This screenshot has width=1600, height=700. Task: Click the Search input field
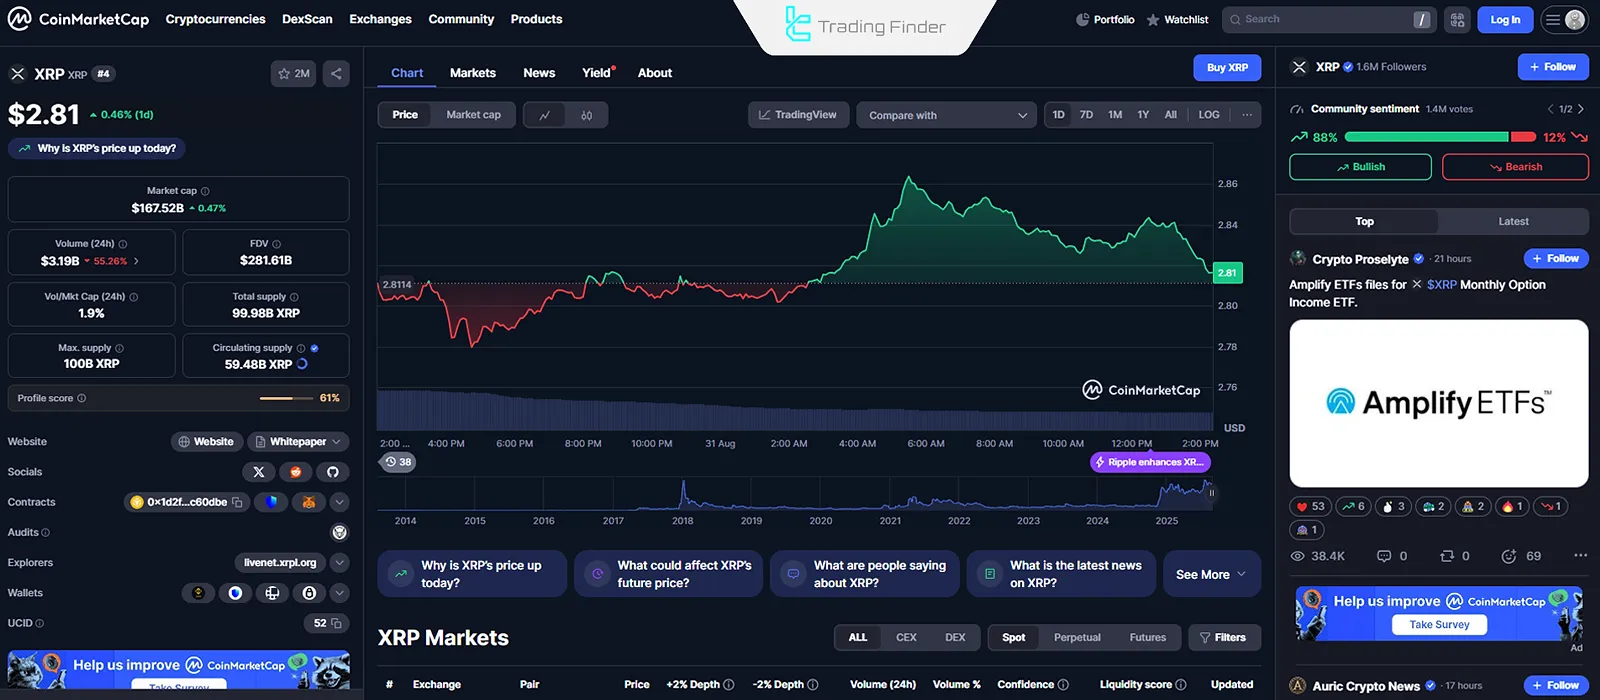(x=1328, y=19)
